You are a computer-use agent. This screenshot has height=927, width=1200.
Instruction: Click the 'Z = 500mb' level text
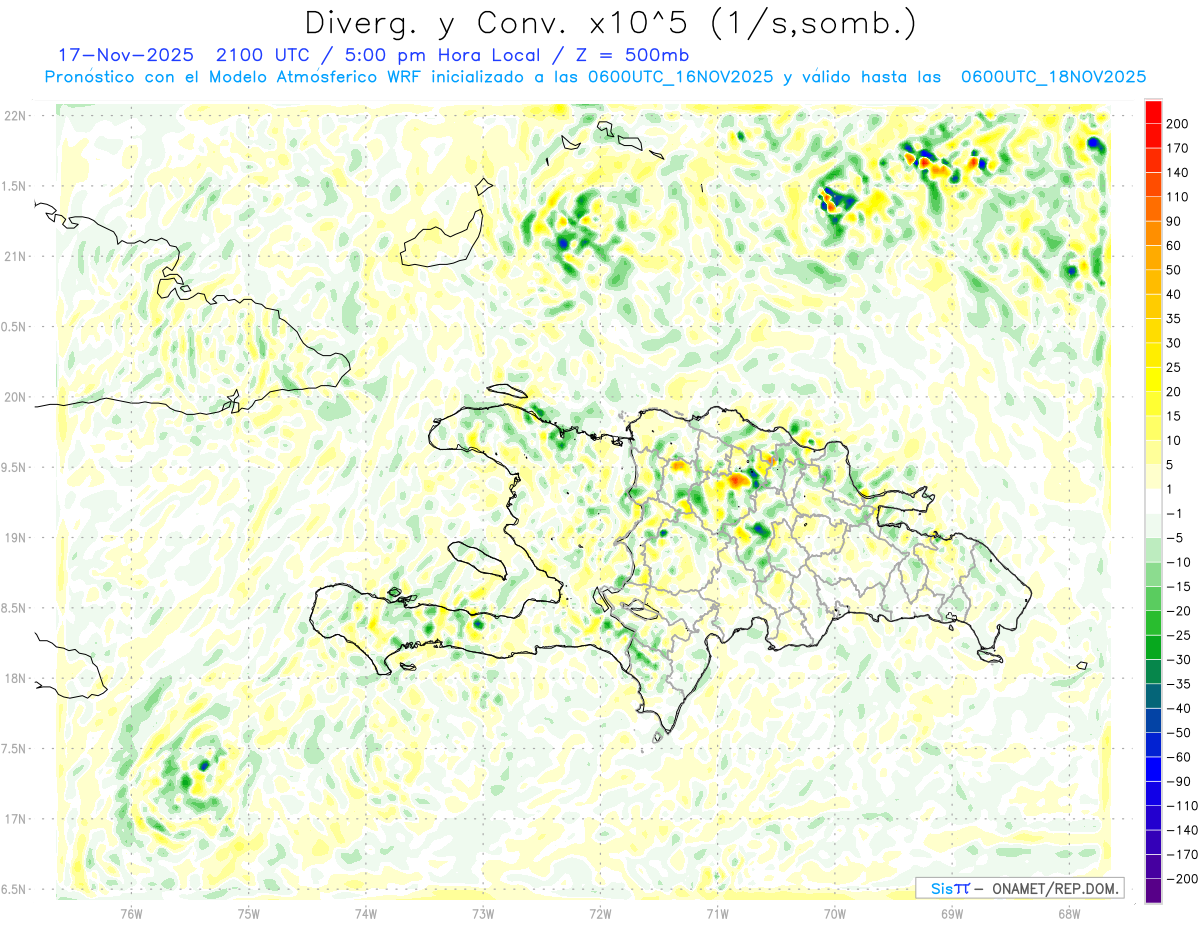(634, 55)
